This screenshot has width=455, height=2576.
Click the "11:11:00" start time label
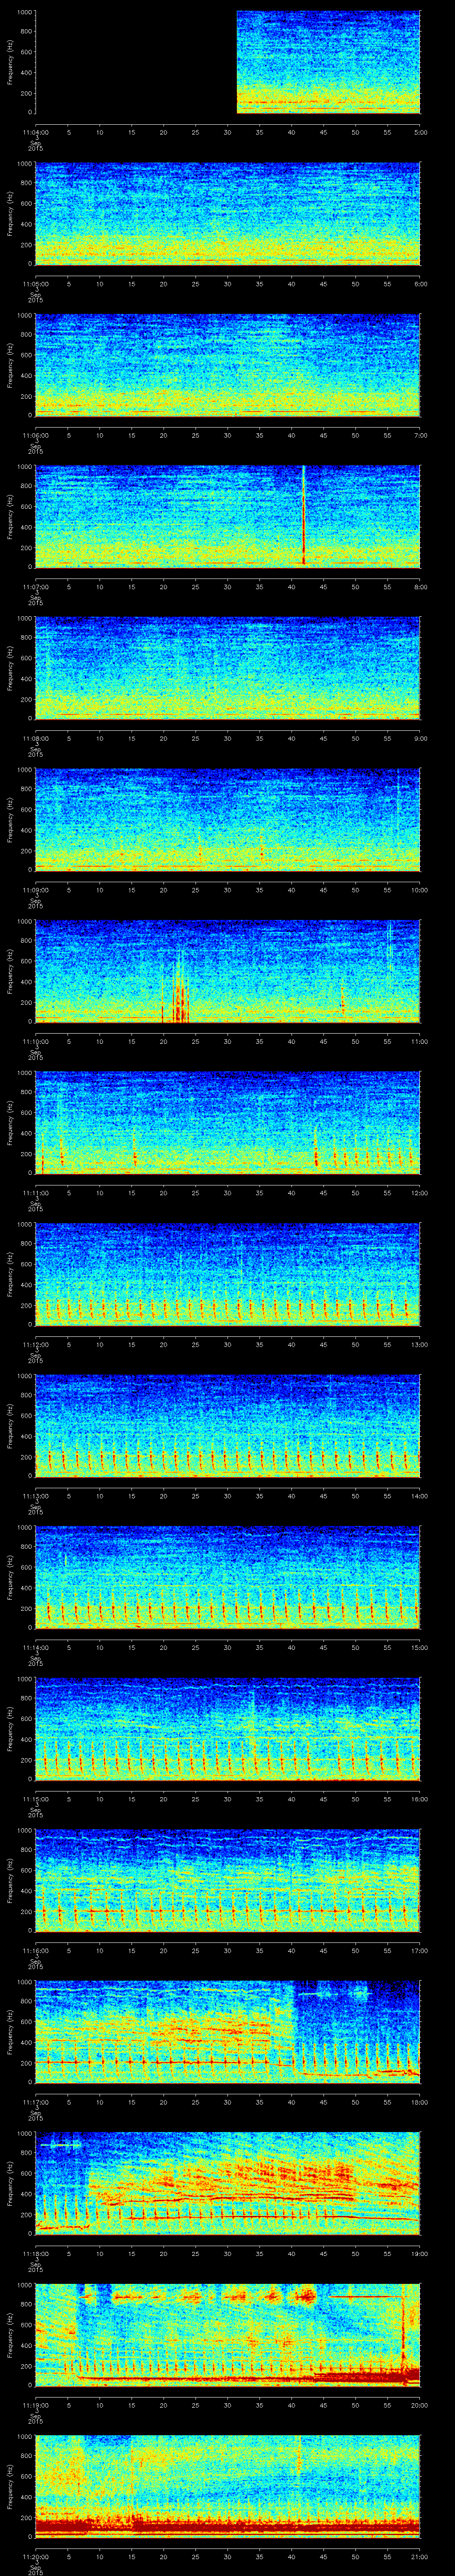click(x=35, y=1193)
